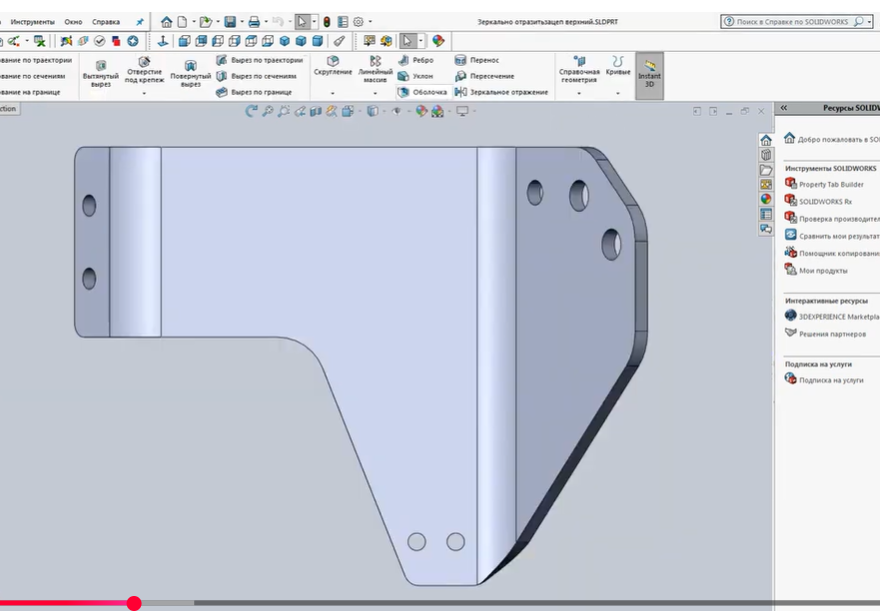Toggle the selection filter arrow in the second toolbar
The image size is (880, 611).
pos(407,41)
